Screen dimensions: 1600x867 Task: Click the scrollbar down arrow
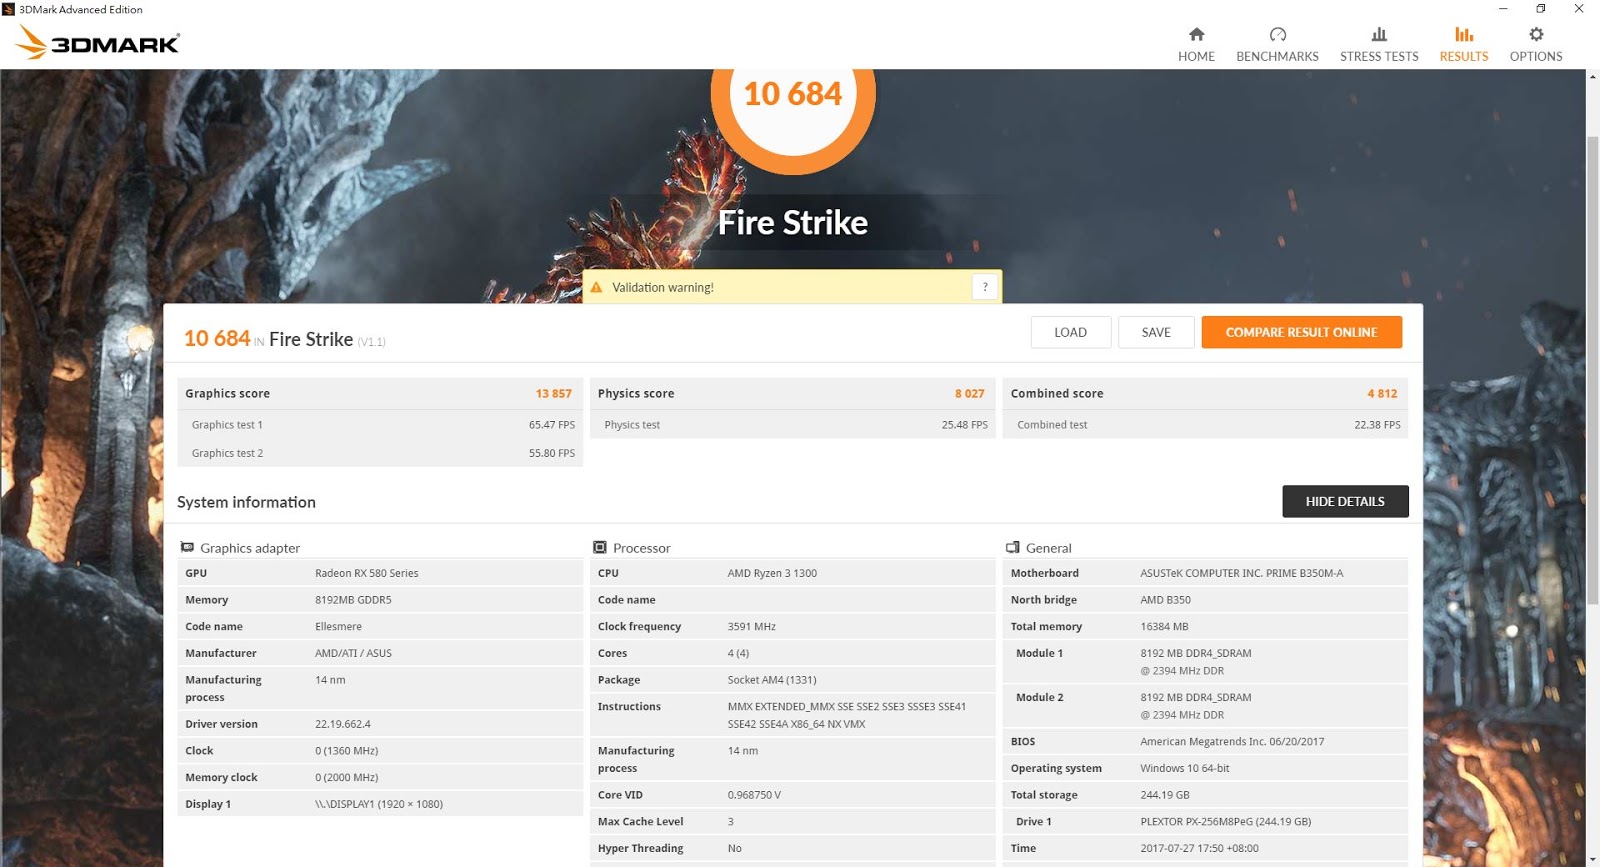click(1592, 859)
